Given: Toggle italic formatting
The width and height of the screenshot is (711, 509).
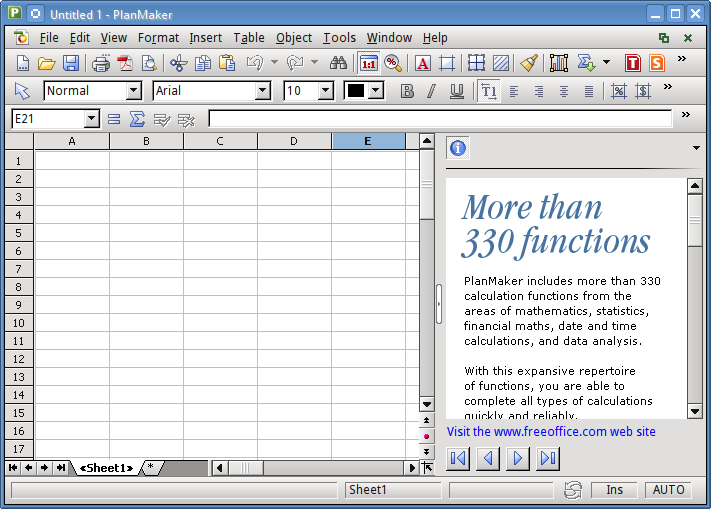Looking at the screenshot, I should [431, 91].
